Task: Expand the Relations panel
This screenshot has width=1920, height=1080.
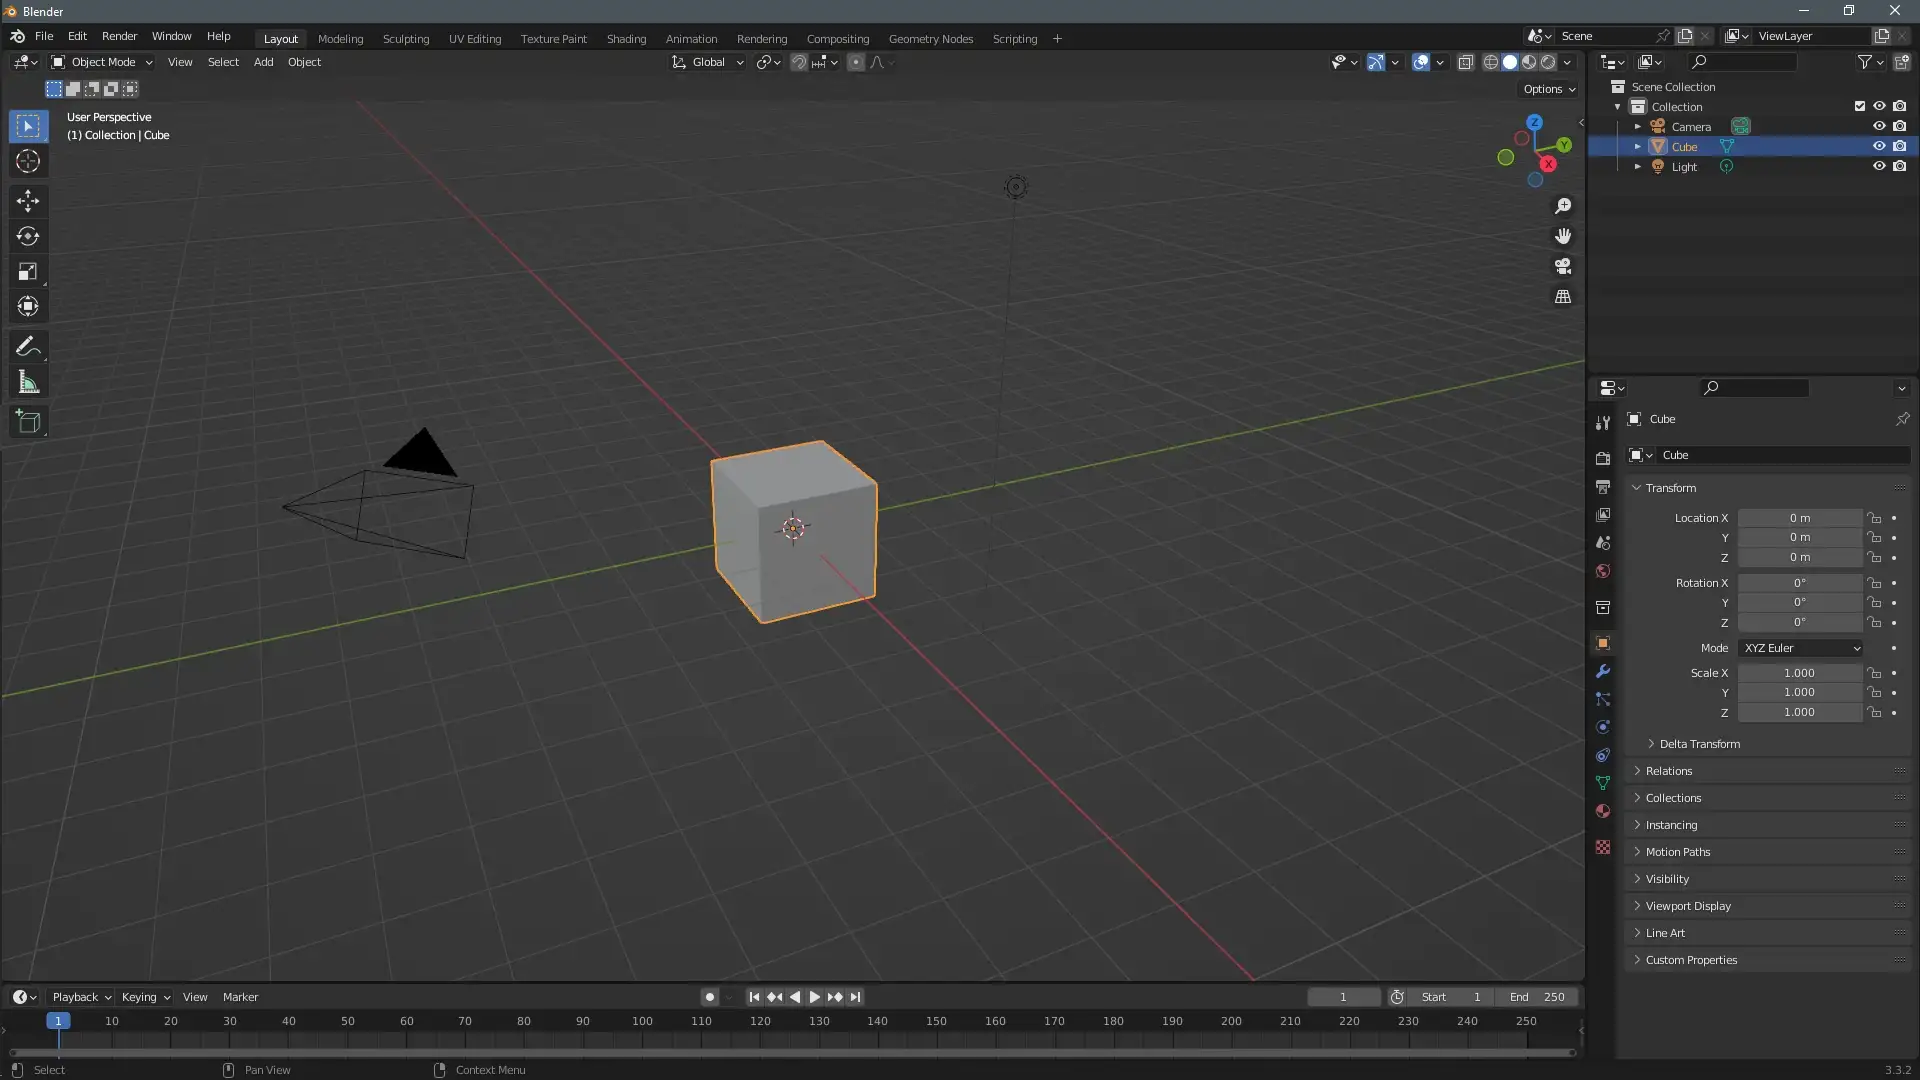Action: (1669, 771)
